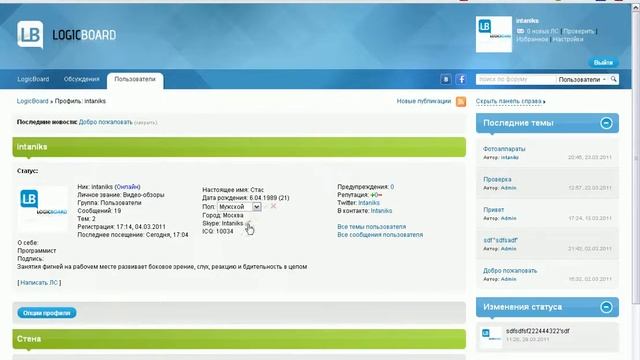The image size is (640, 360).
Task: Open the gender dropdown Мужской
Action: pyautogui.click(x=239, y=207)
